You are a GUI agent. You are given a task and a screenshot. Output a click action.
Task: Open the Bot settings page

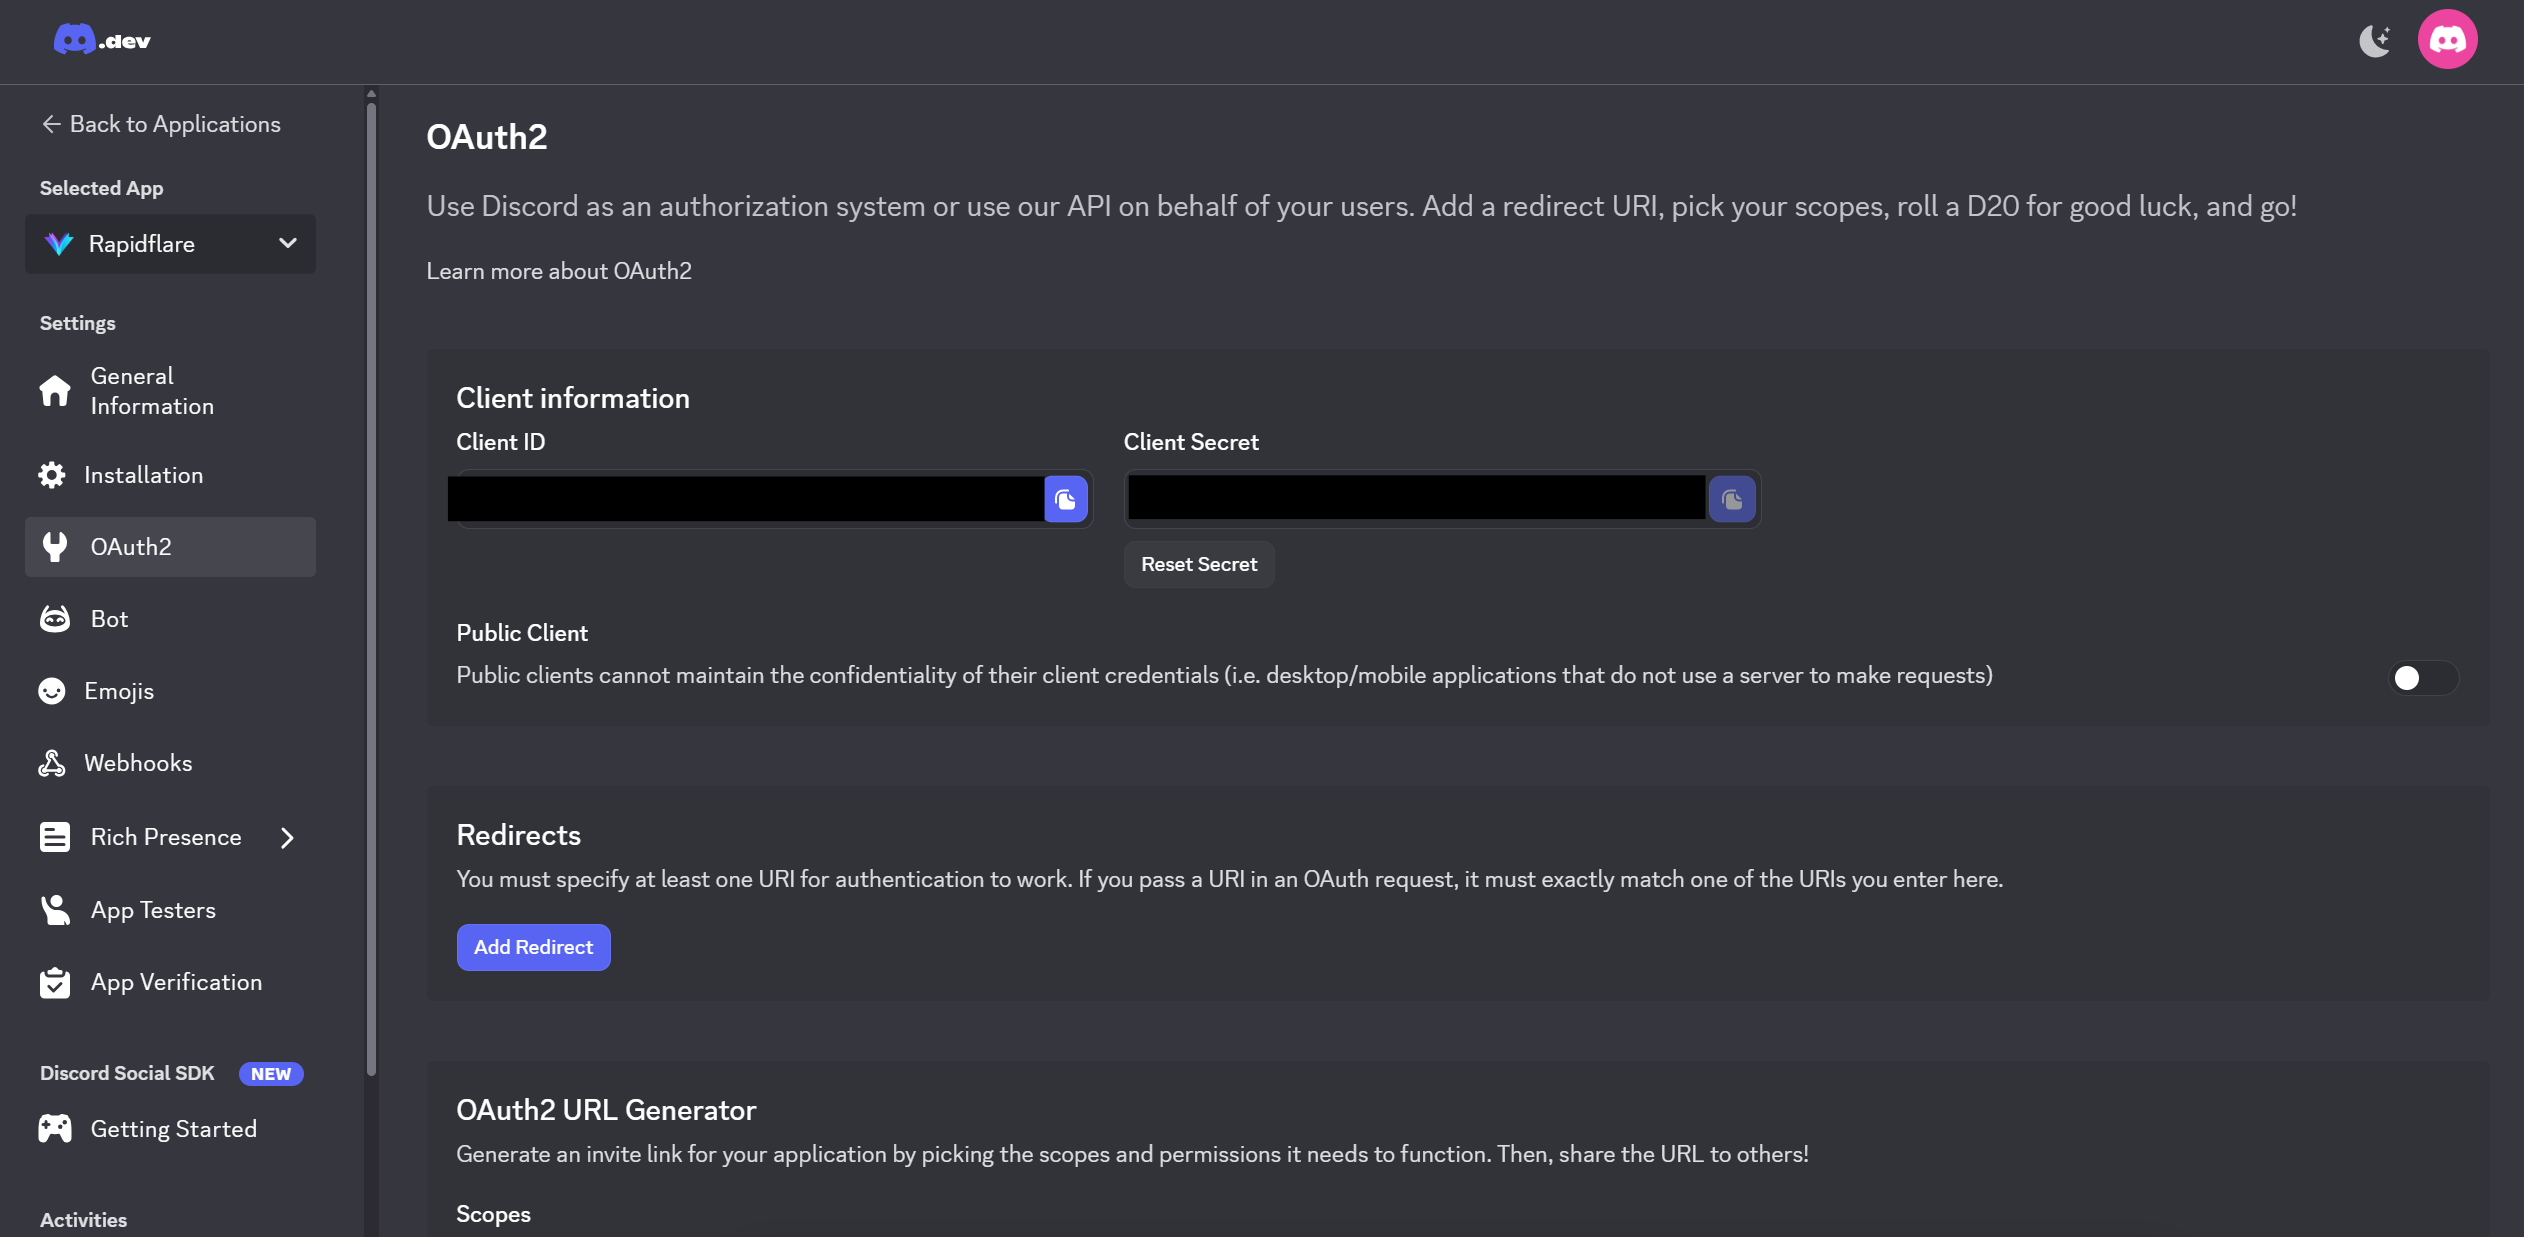tap(109, 619)
